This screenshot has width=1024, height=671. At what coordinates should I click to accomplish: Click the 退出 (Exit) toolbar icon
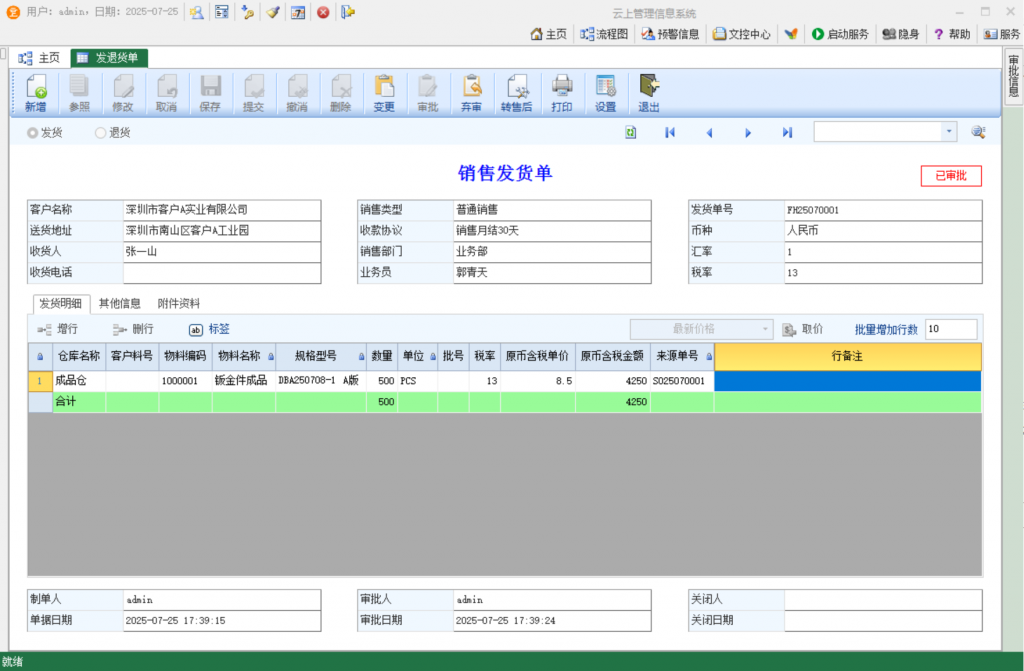[648, 93]
